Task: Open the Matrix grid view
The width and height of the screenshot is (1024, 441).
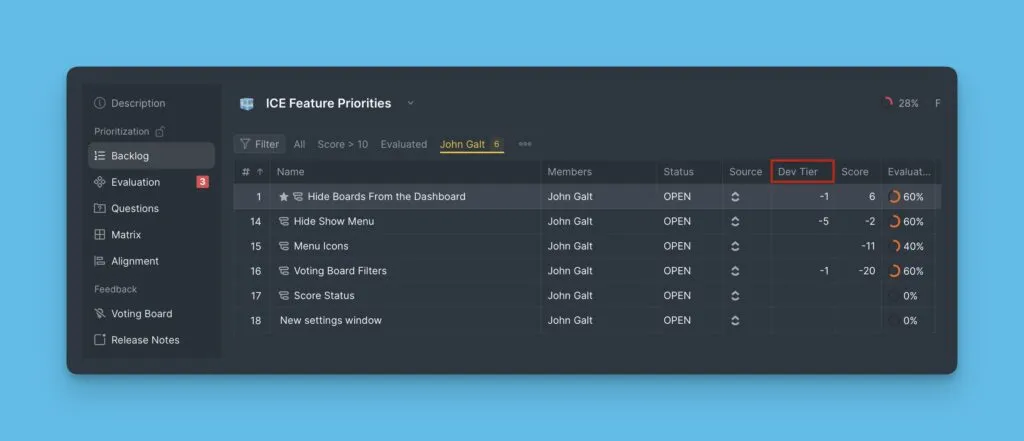Action: click(99, 235)
